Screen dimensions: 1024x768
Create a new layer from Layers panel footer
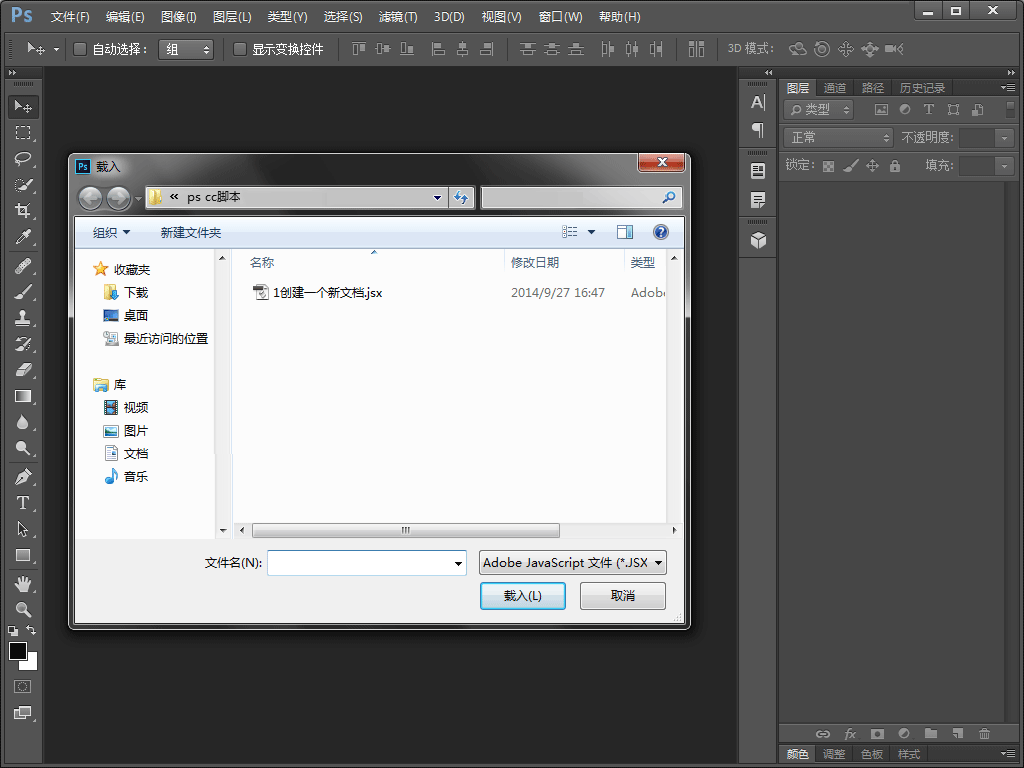957,733
